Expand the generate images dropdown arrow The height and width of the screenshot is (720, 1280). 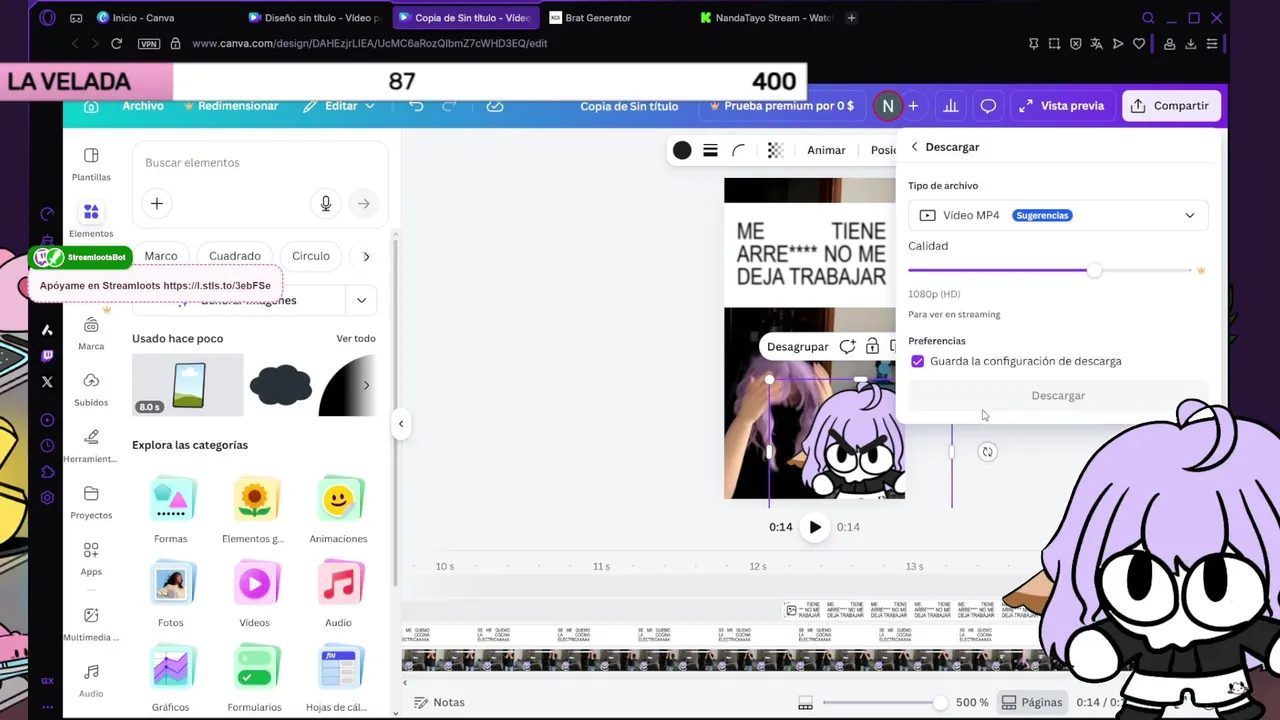[x=360, y=300]
